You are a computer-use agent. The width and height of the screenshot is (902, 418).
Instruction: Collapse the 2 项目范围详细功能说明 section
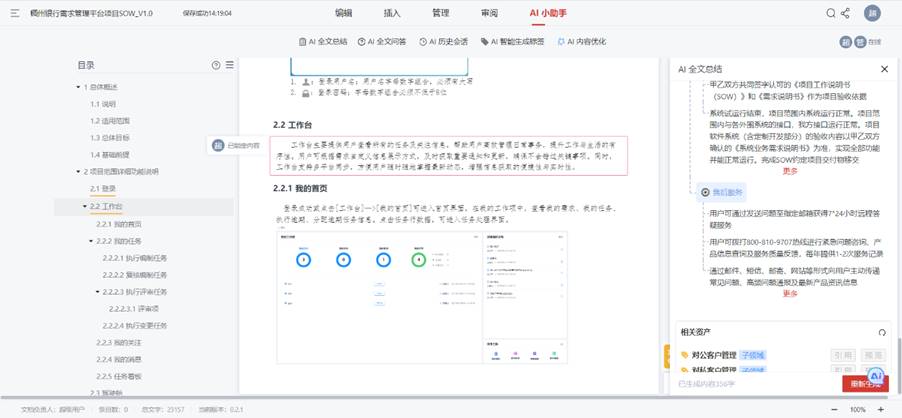(x=78, y=172)
